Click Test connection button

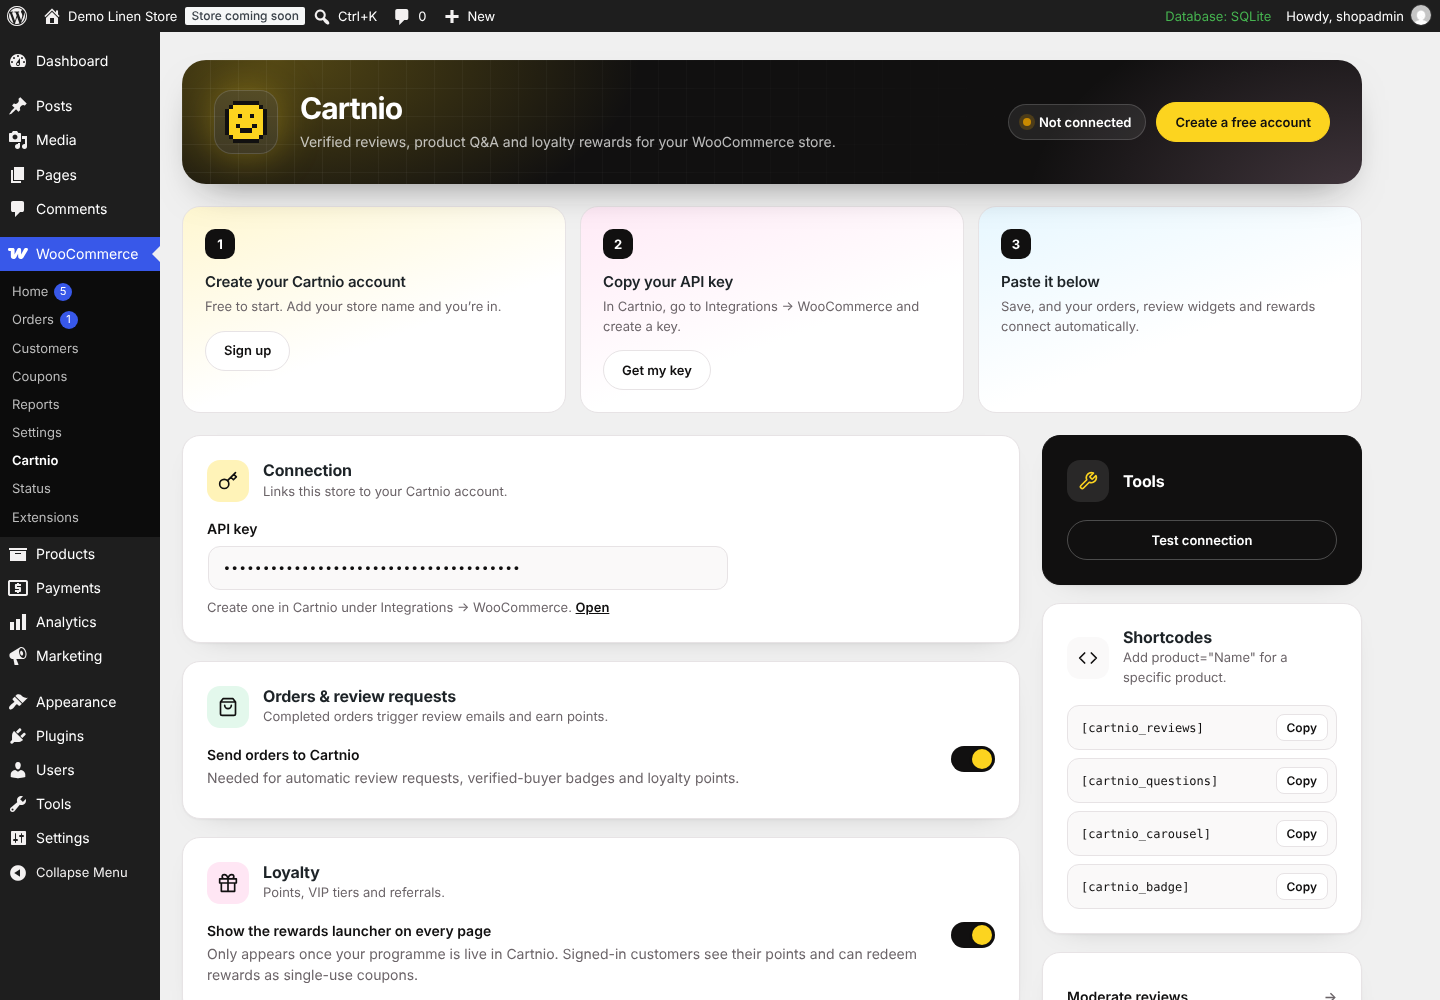coord(1202,540)
